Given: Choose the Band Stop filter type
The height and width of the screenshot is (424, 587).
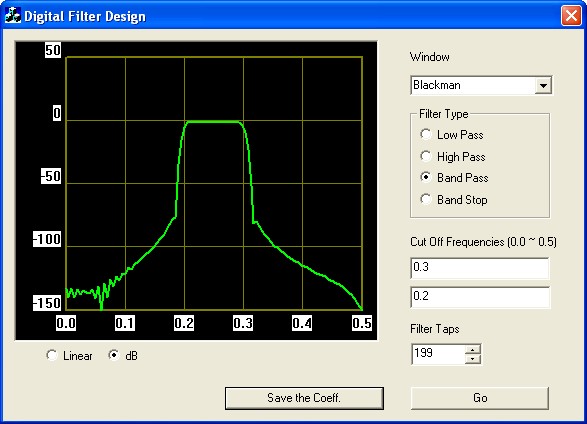Looking at the screenshot, I should (426, 199).
